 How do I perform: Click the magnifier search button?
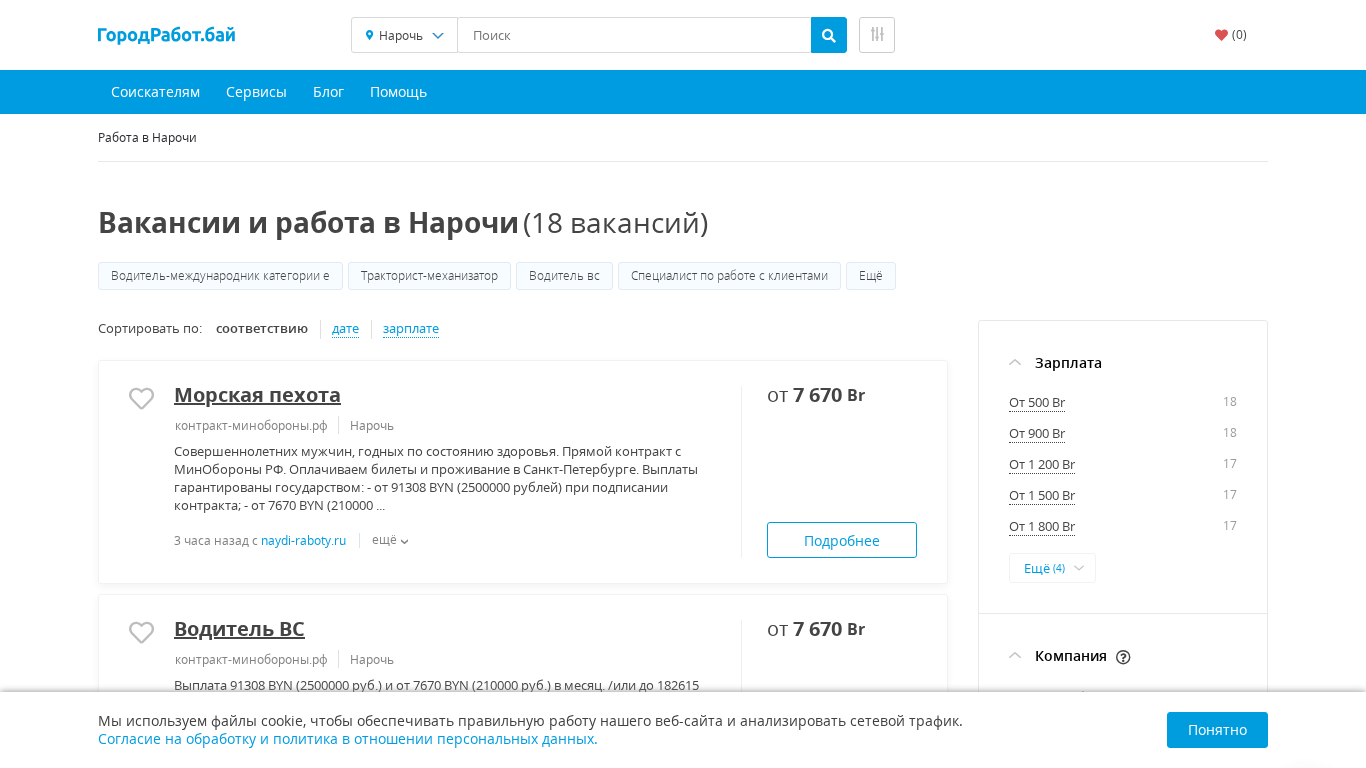(828, 35)
